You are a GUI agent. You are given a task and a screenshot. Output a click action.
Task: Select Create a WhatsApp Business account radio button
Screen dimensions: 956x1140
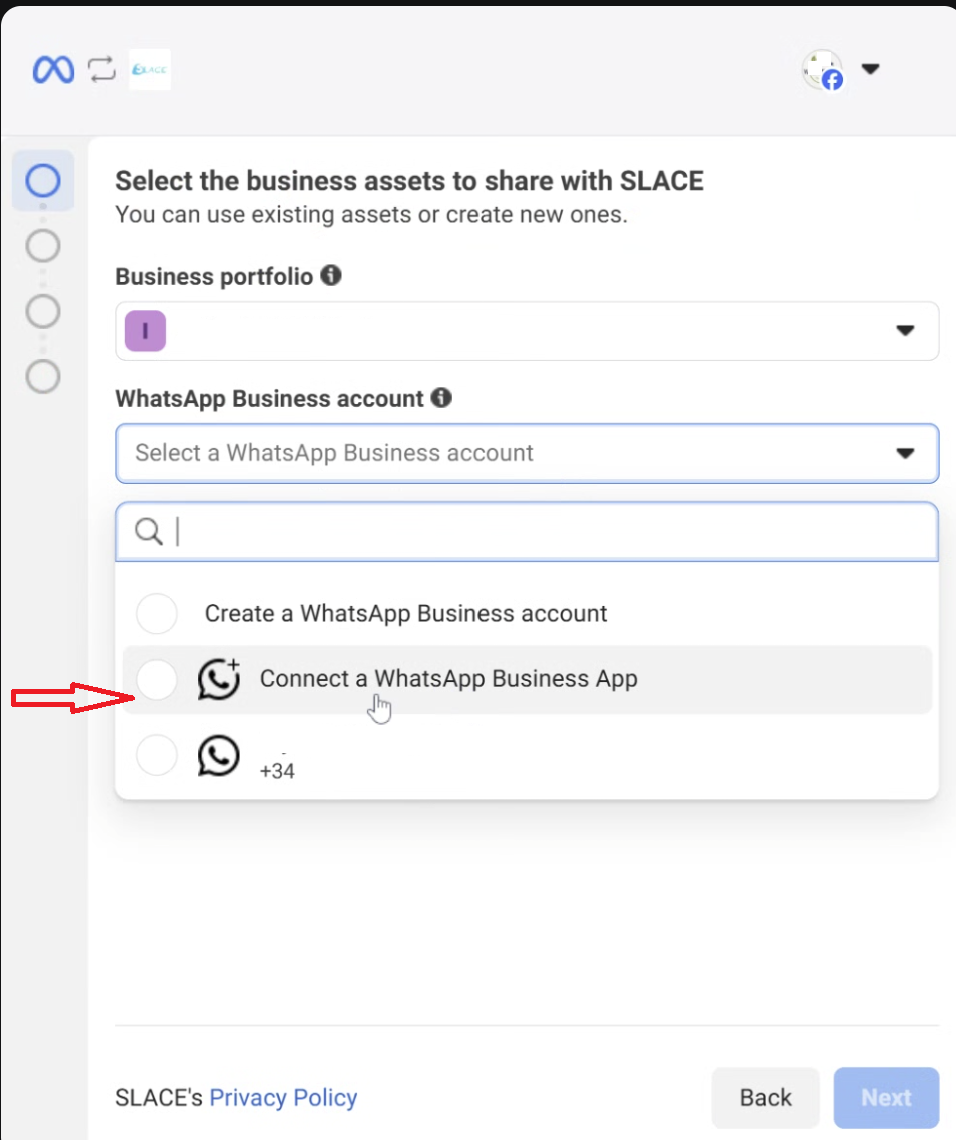(x=157, y=613)
